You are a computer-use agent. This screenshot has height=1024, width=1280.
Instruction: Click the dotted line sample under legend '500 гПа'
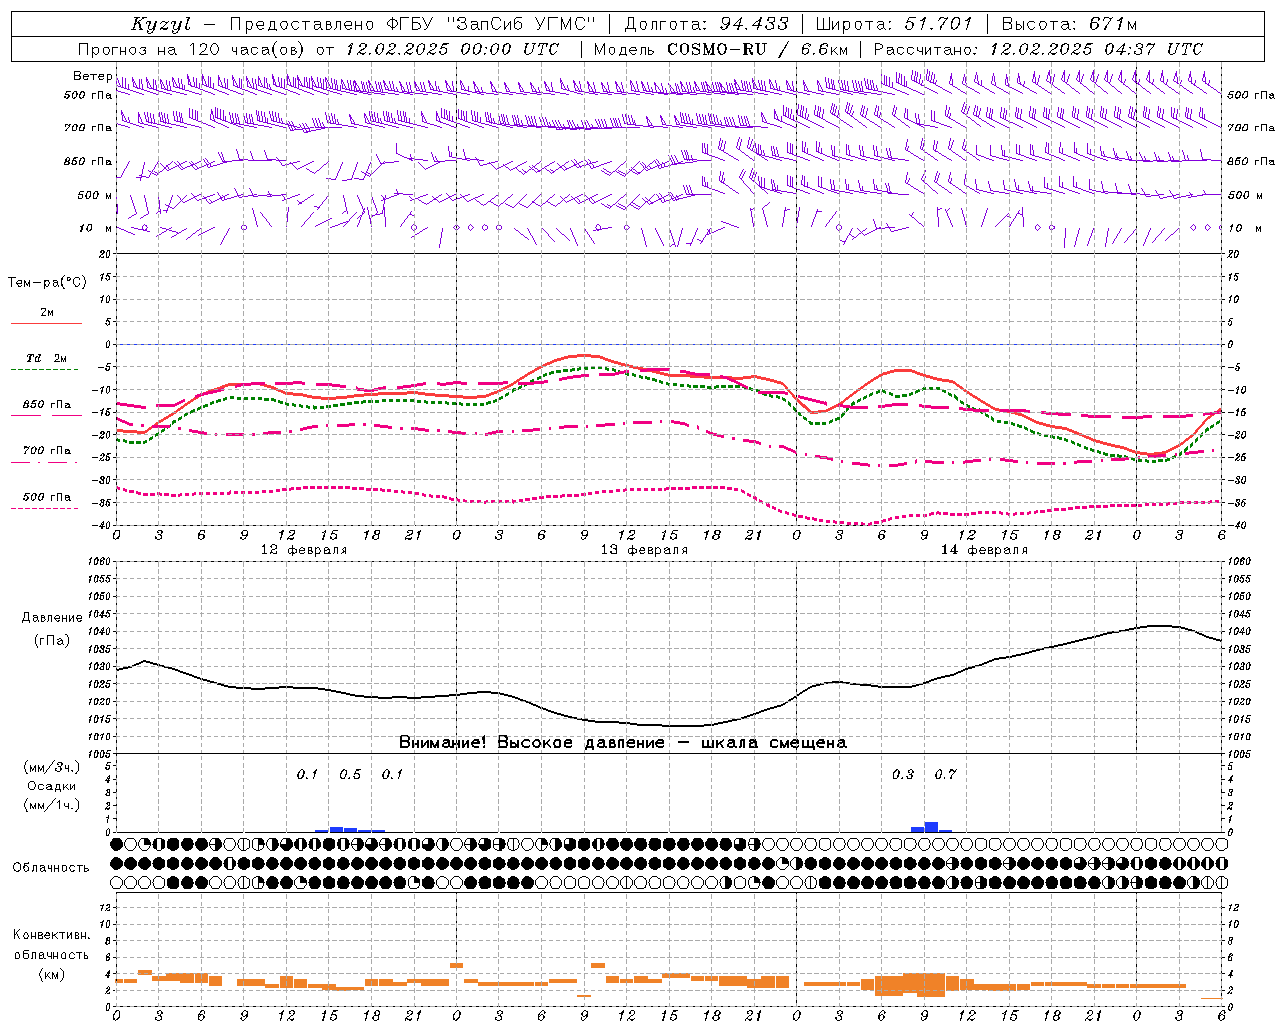point(44,508)
